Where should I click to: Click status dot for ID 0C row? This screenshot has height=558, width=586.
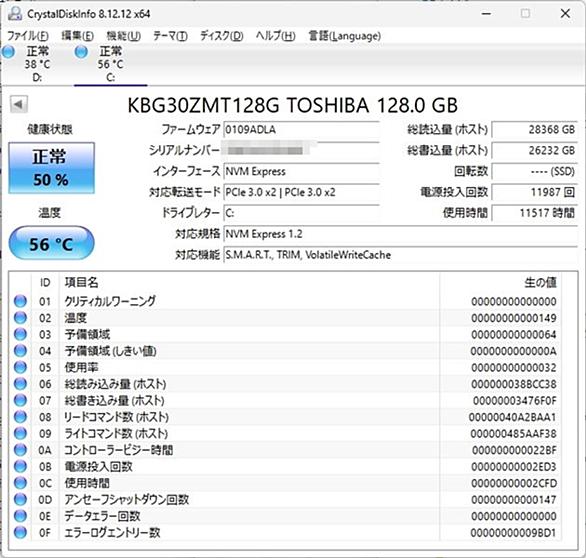tap(20, 483)
